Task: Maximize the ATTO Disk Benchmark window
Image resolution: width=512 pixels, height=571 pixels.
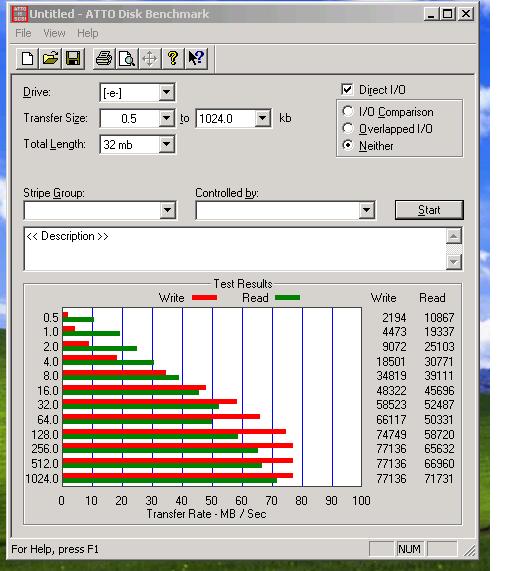Action: [x=447, y=14]
